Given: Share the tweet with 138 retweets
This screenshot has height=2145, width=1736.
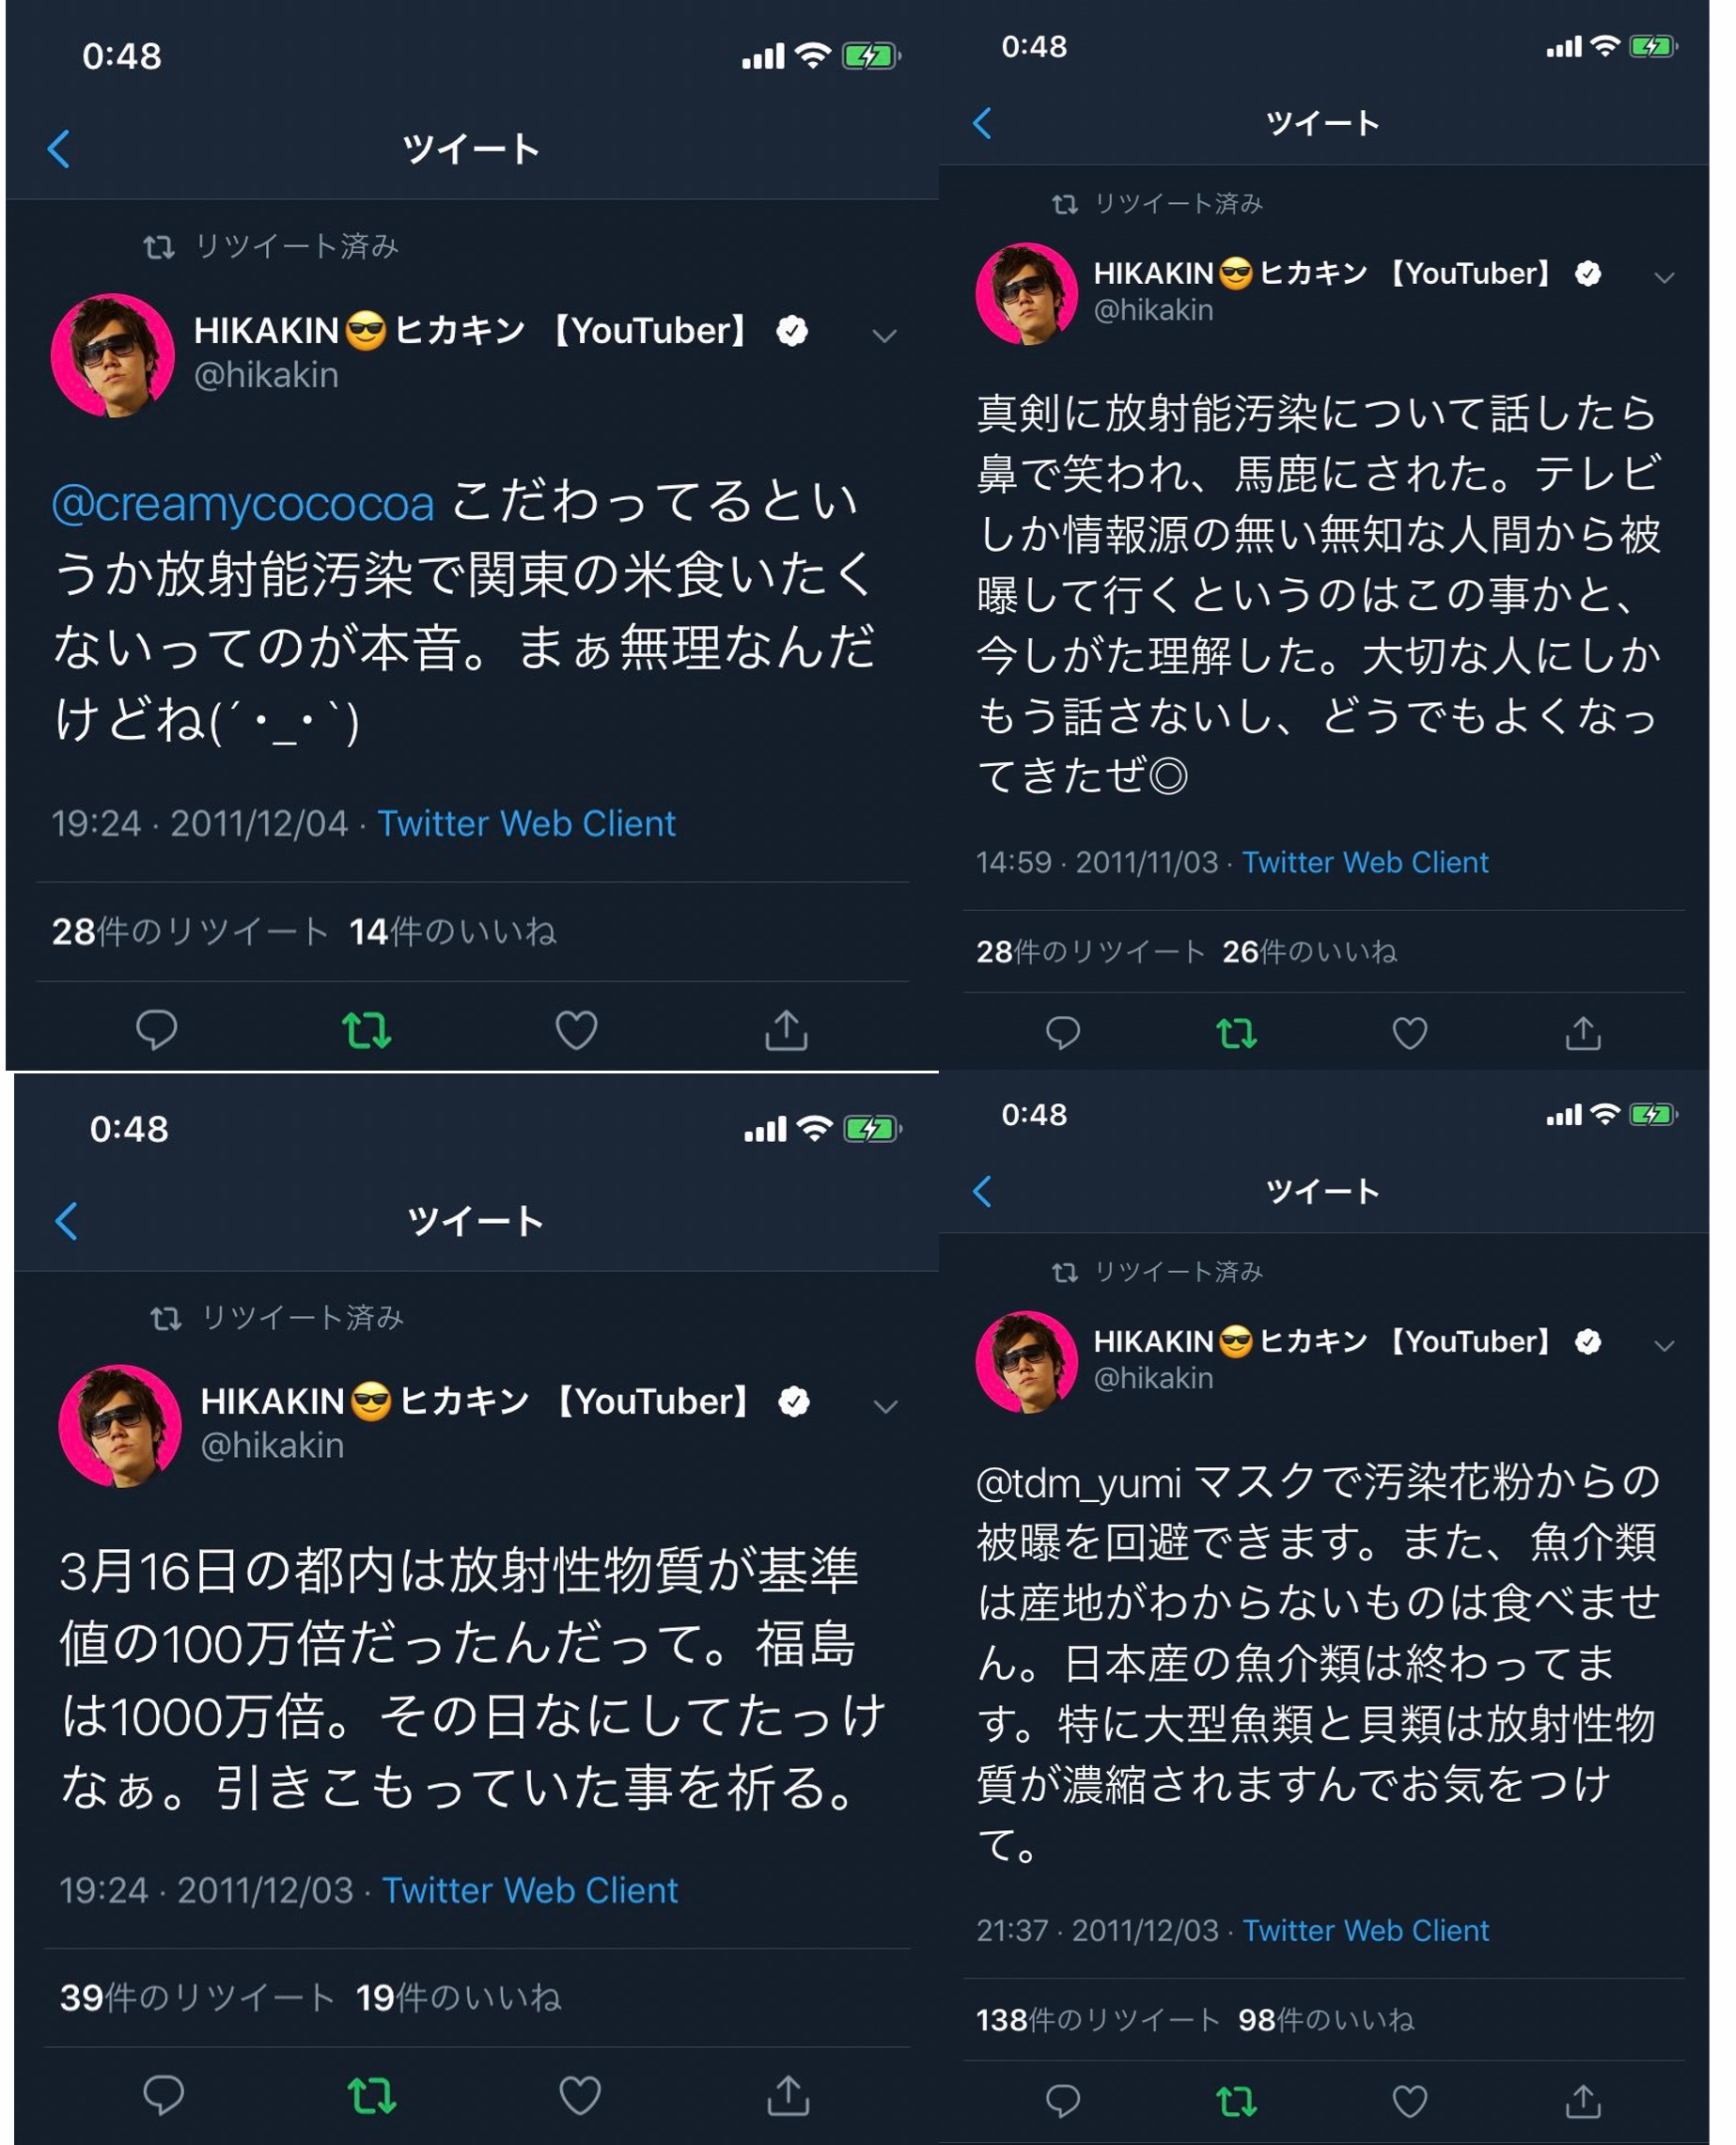Looking at the screenshot, I should 1583,2101.
